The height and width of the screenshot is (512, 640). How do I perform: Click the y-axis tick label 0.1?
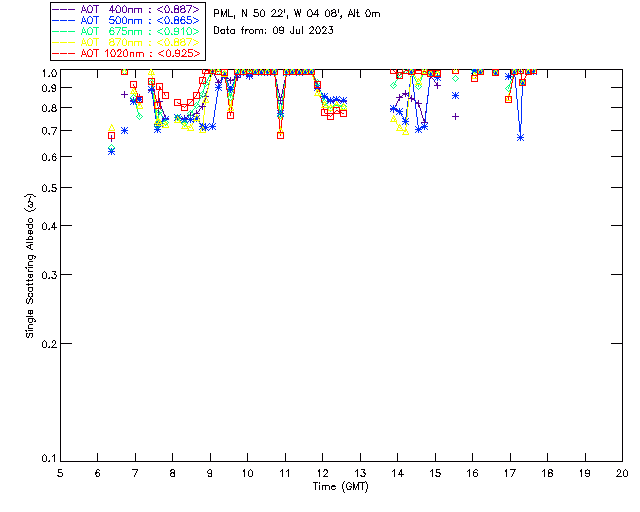49,459
